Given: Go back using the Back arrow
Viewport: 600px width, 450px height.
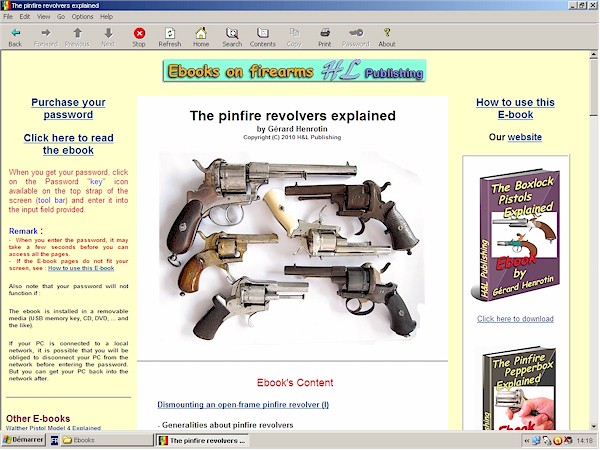Looking at the screenshot, I should pos(15,37).
